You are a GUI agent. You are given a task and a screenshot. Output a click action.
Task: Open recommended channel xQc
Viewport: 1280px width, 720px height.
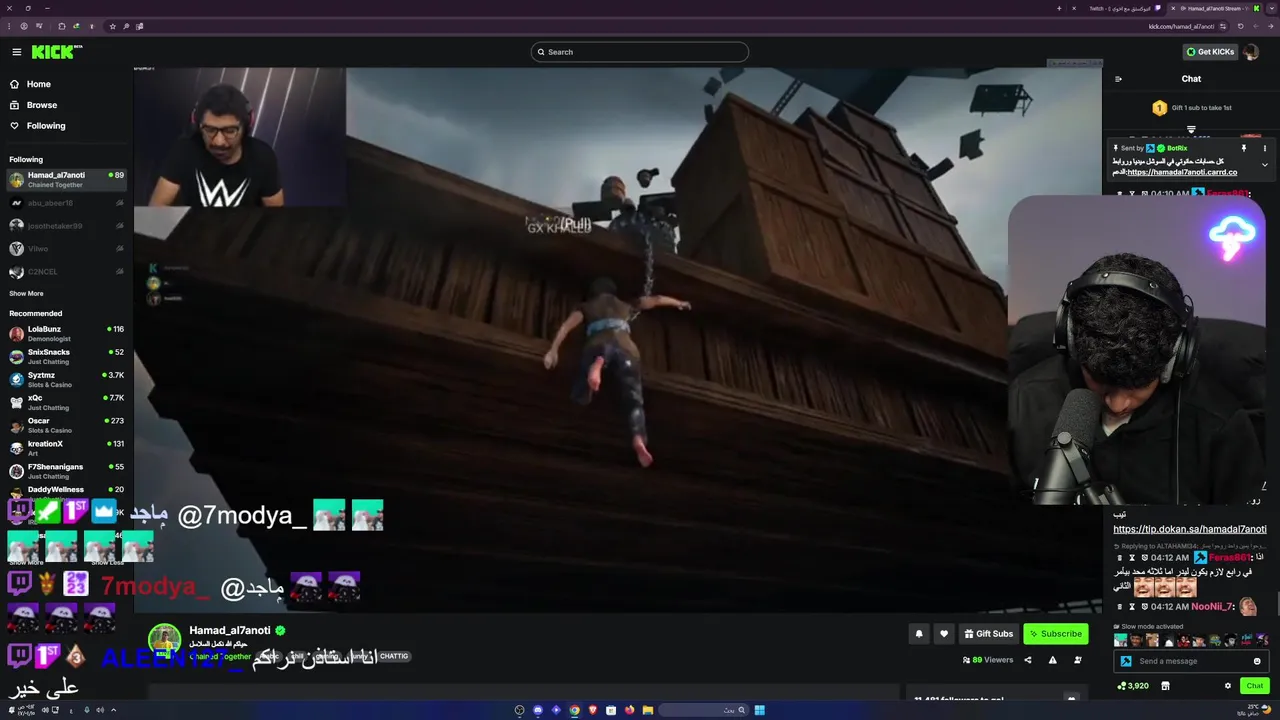coord(66,403)
